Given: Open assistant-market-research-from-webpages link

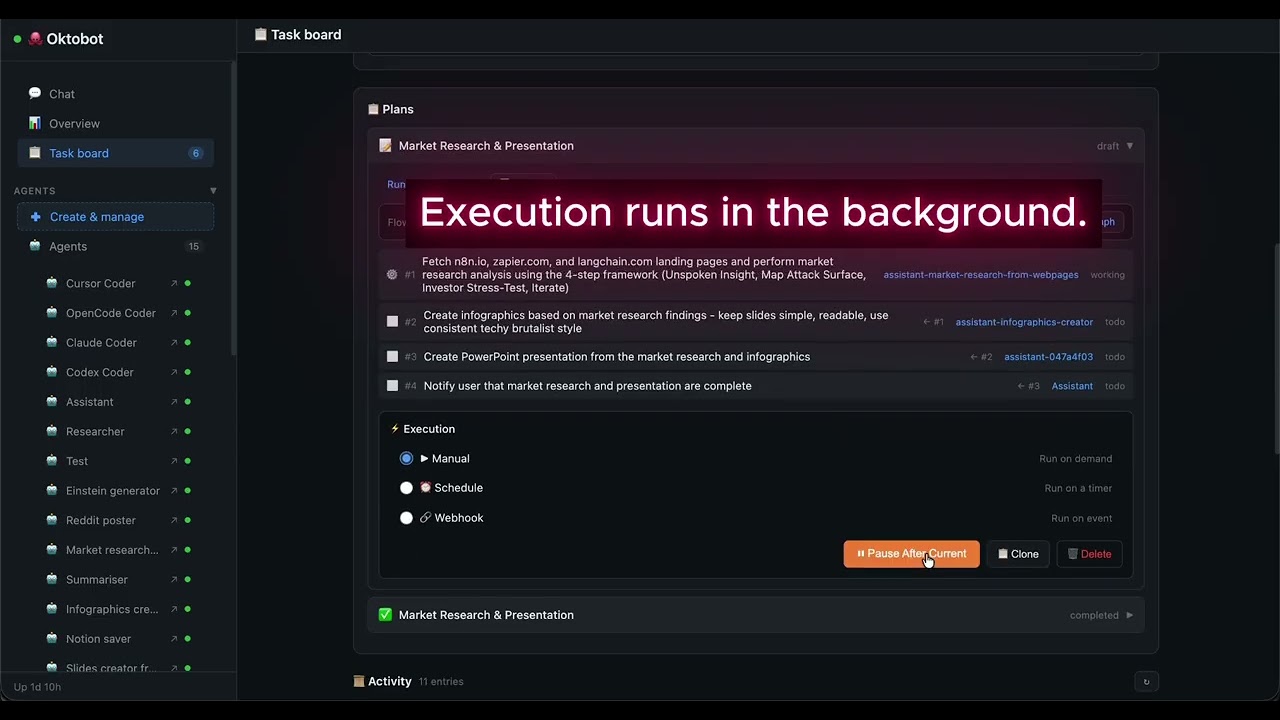Looking at the screenshot, I should (x=980, y=275).
